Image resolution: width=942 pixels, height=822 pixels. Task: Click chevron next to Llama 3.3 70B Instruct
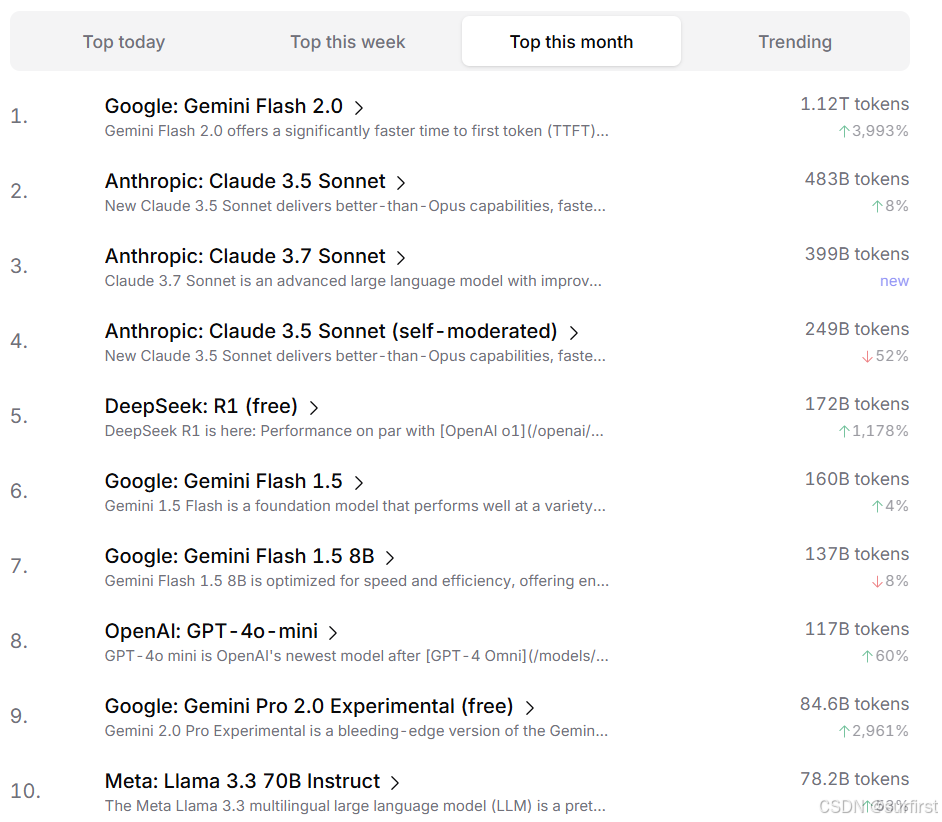pyautogui.click(x=395, y=783)
